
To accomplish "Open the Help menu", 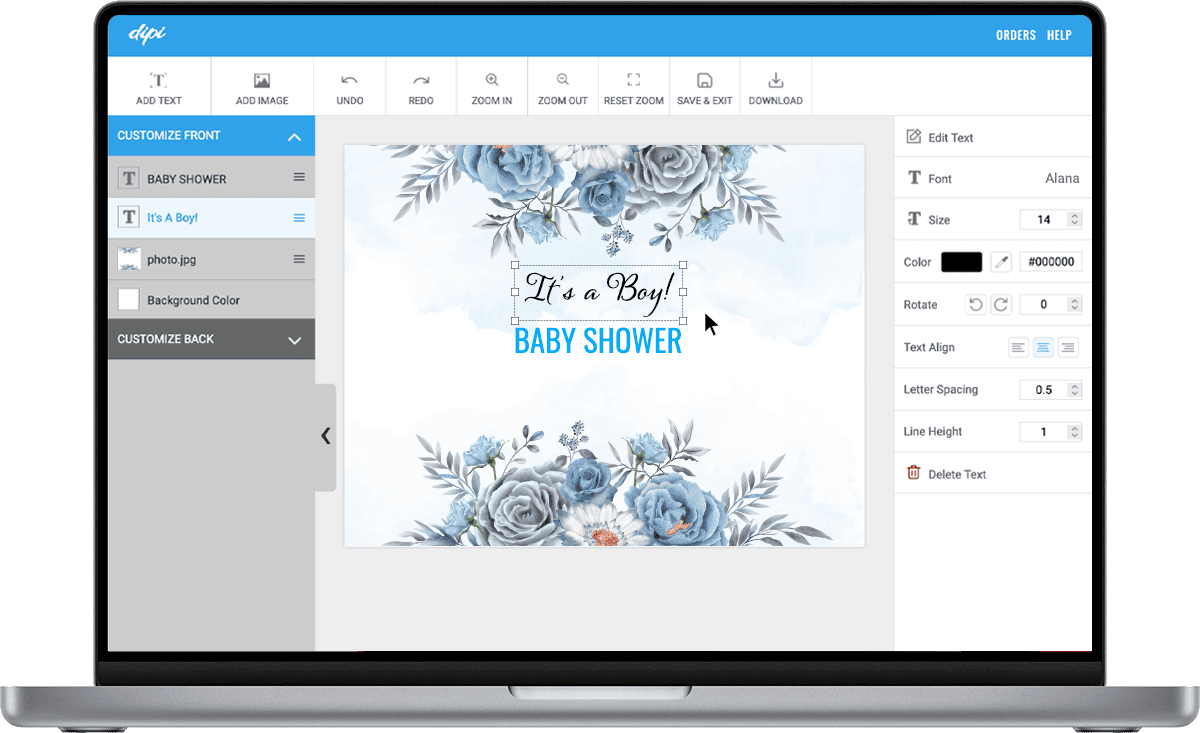I will coord(1059,35).
